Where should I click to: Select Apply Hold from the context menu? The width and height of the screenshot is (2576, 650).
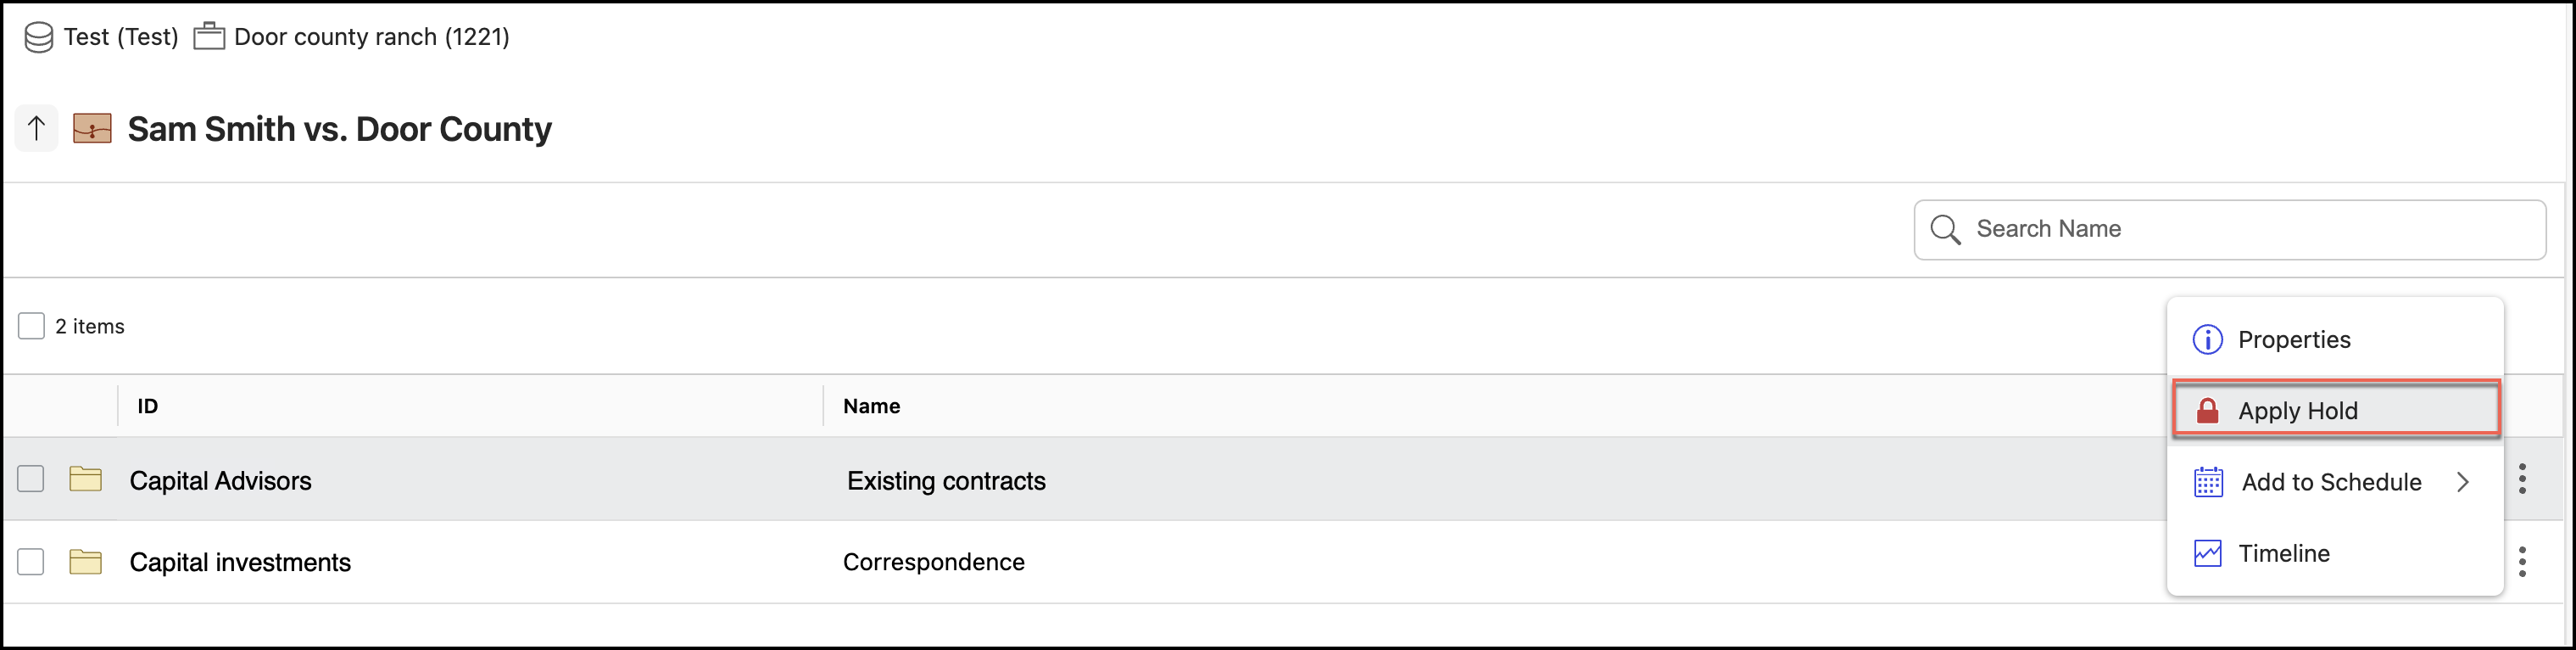point(2298,409)
